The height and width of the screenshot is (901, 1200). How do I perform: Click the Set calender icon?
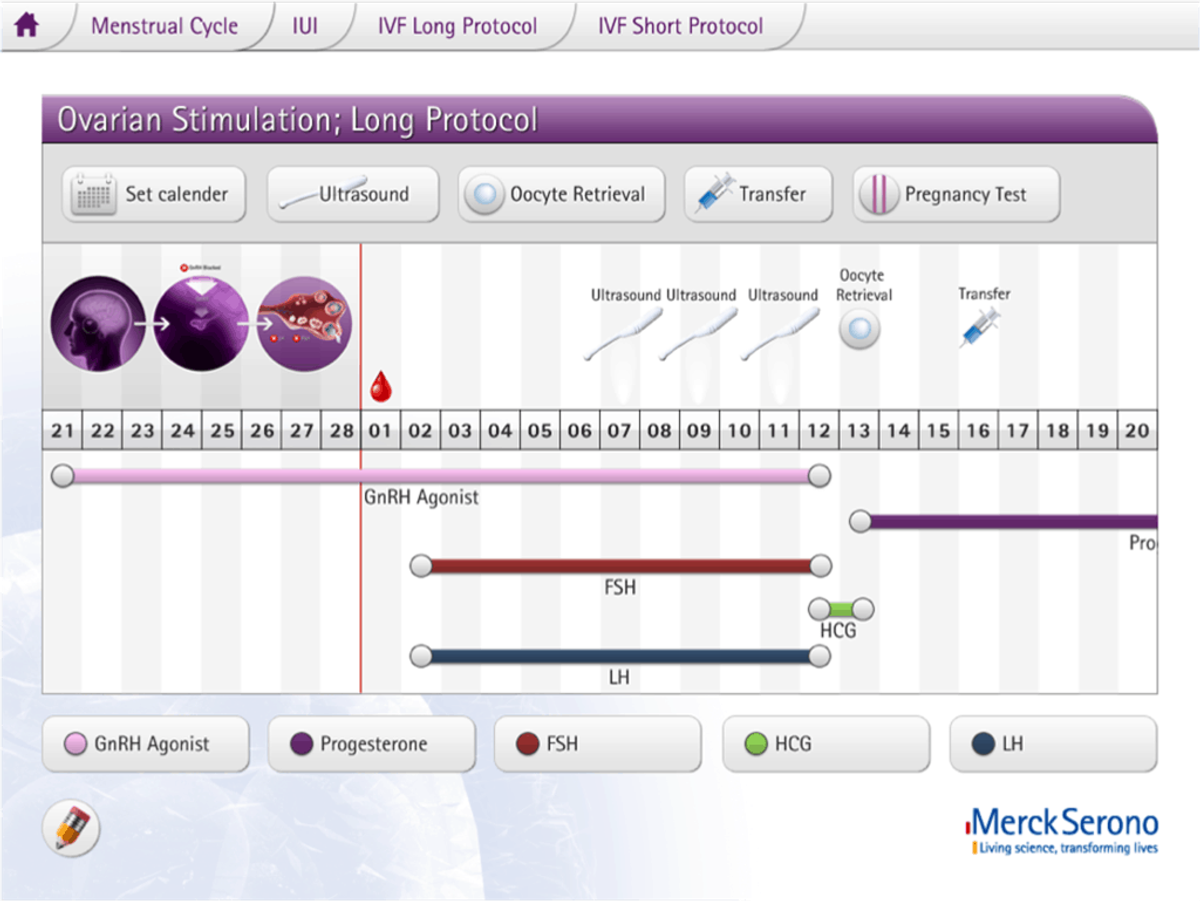coord(152,194)
